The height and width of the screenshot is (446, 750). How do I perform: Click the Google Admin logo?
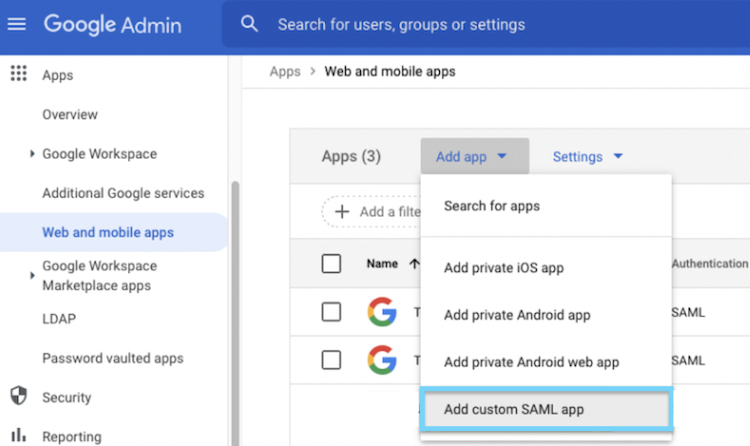(113, 24)
